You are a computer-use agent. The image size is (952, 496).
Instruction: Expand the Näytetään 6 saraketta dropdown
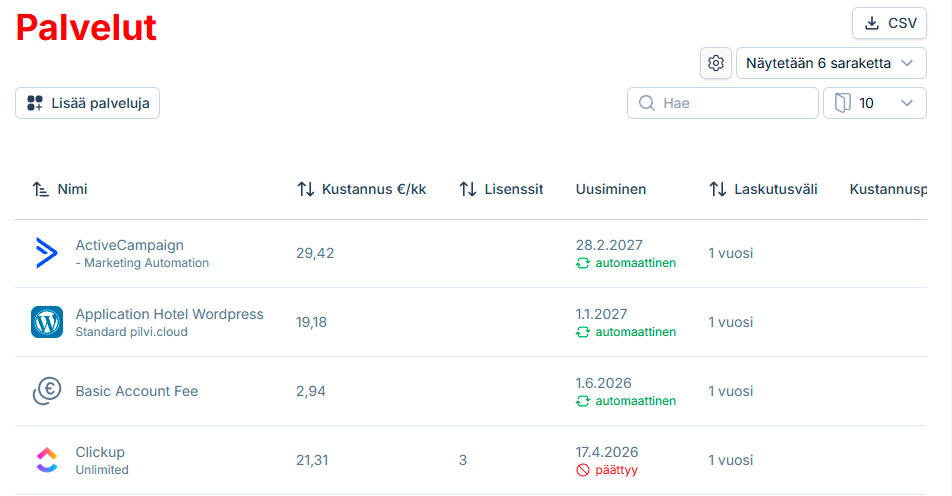[x=830, y=63]
